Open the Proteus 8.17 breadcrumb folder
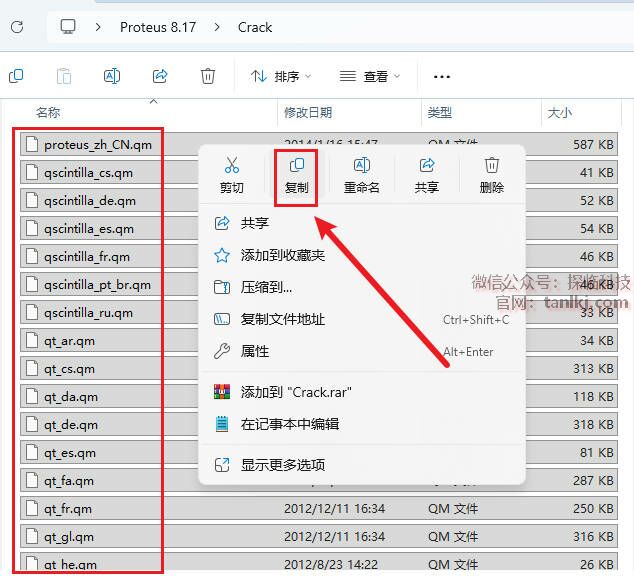Image resolution: width=634 pixels, height=576 pixels. [x=158, y=27]
